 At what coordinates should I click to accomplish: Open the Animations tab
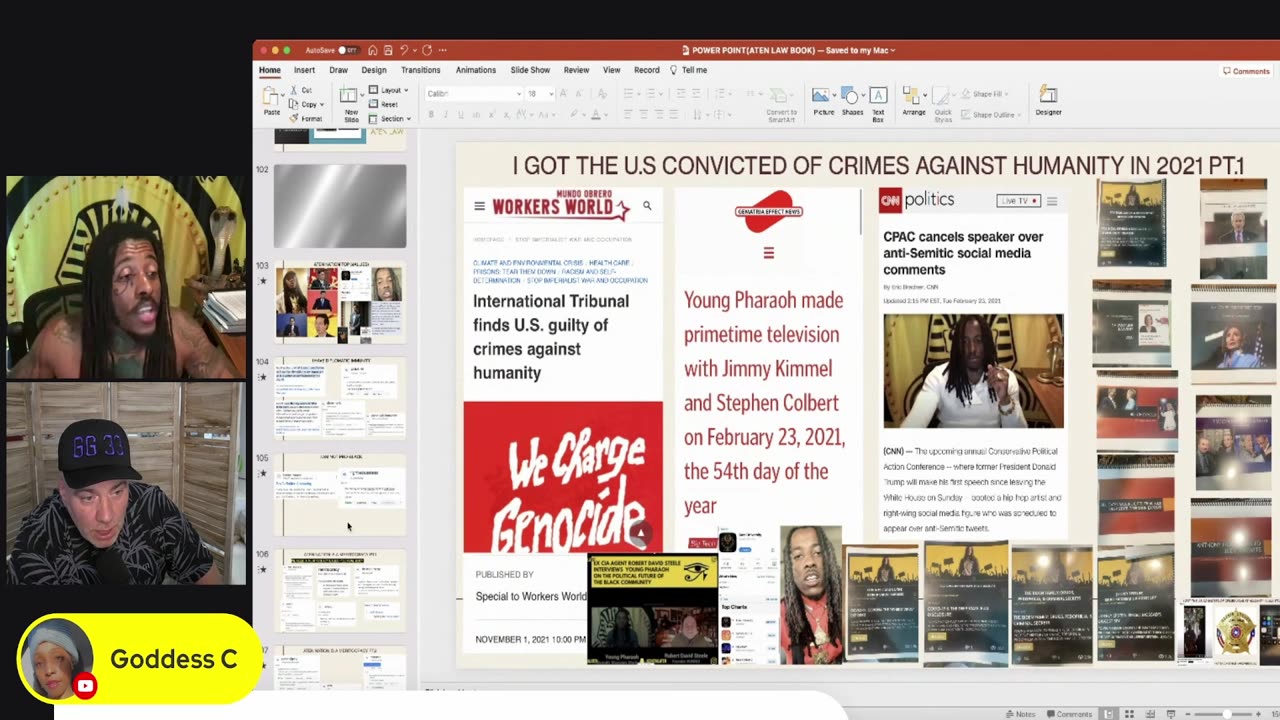pos(475,70)
